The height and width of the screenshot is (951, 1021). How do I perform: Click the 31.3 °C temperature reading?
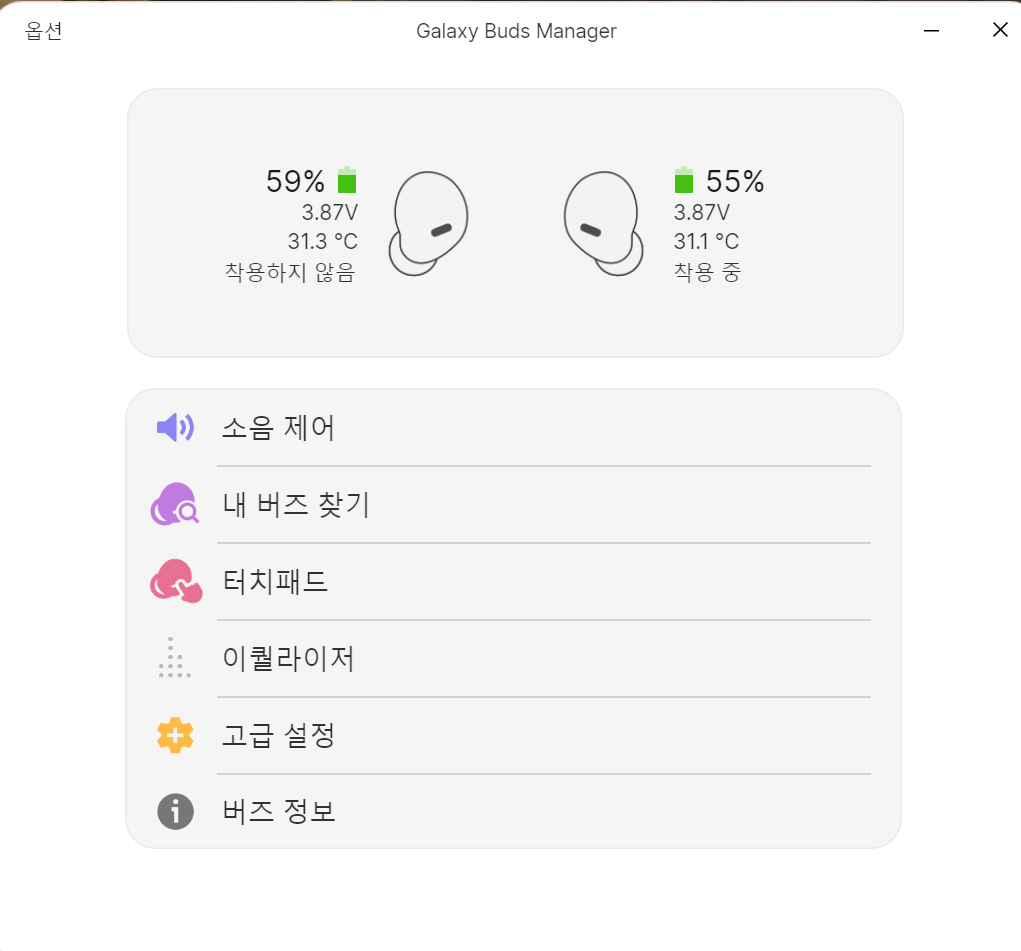(x=321, y=241)
